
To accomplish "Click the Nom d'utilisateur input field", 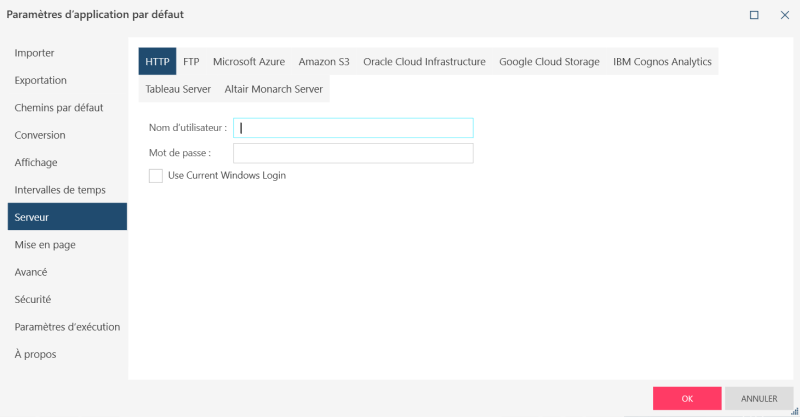I will click(353, 128).
